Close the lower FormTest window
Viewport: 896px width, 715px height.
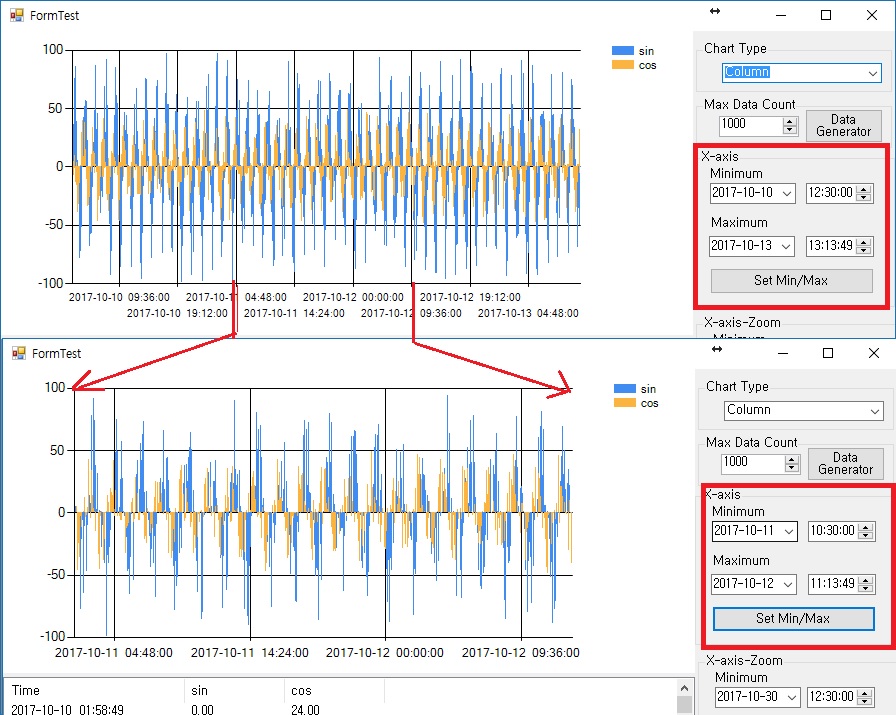pyautogui.click(x=874, y=353)
